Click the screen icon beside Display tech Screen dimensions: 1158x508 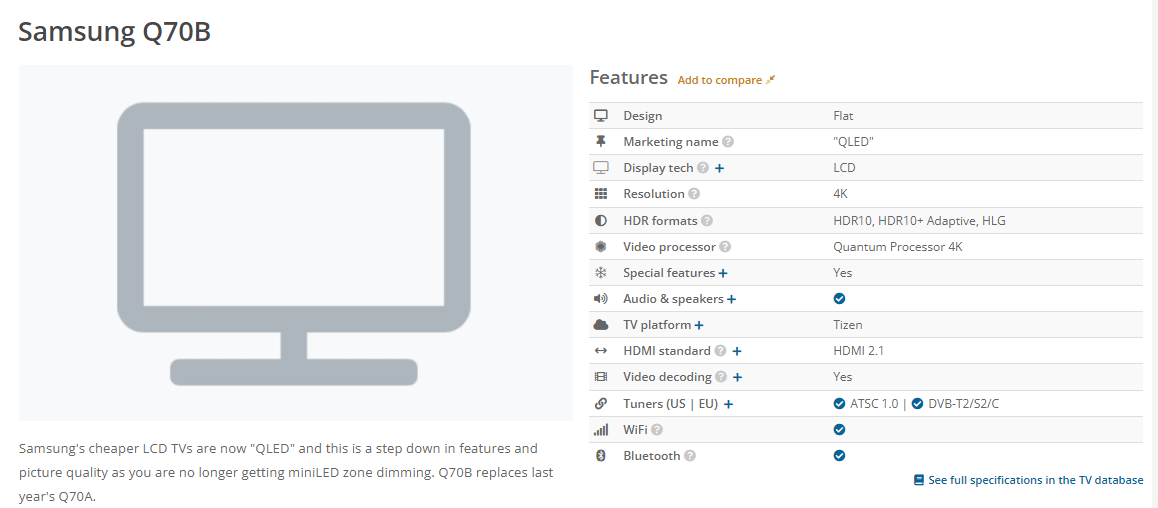600,168
